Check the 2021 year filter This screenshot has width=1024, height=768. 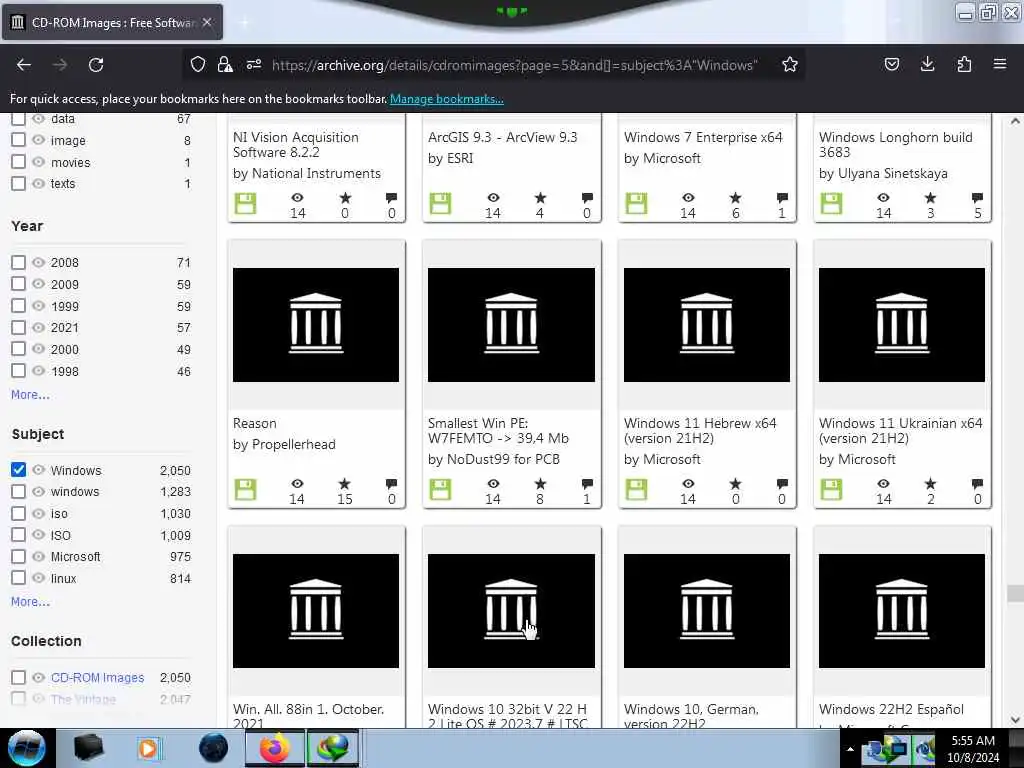click(x=18, y=327)
